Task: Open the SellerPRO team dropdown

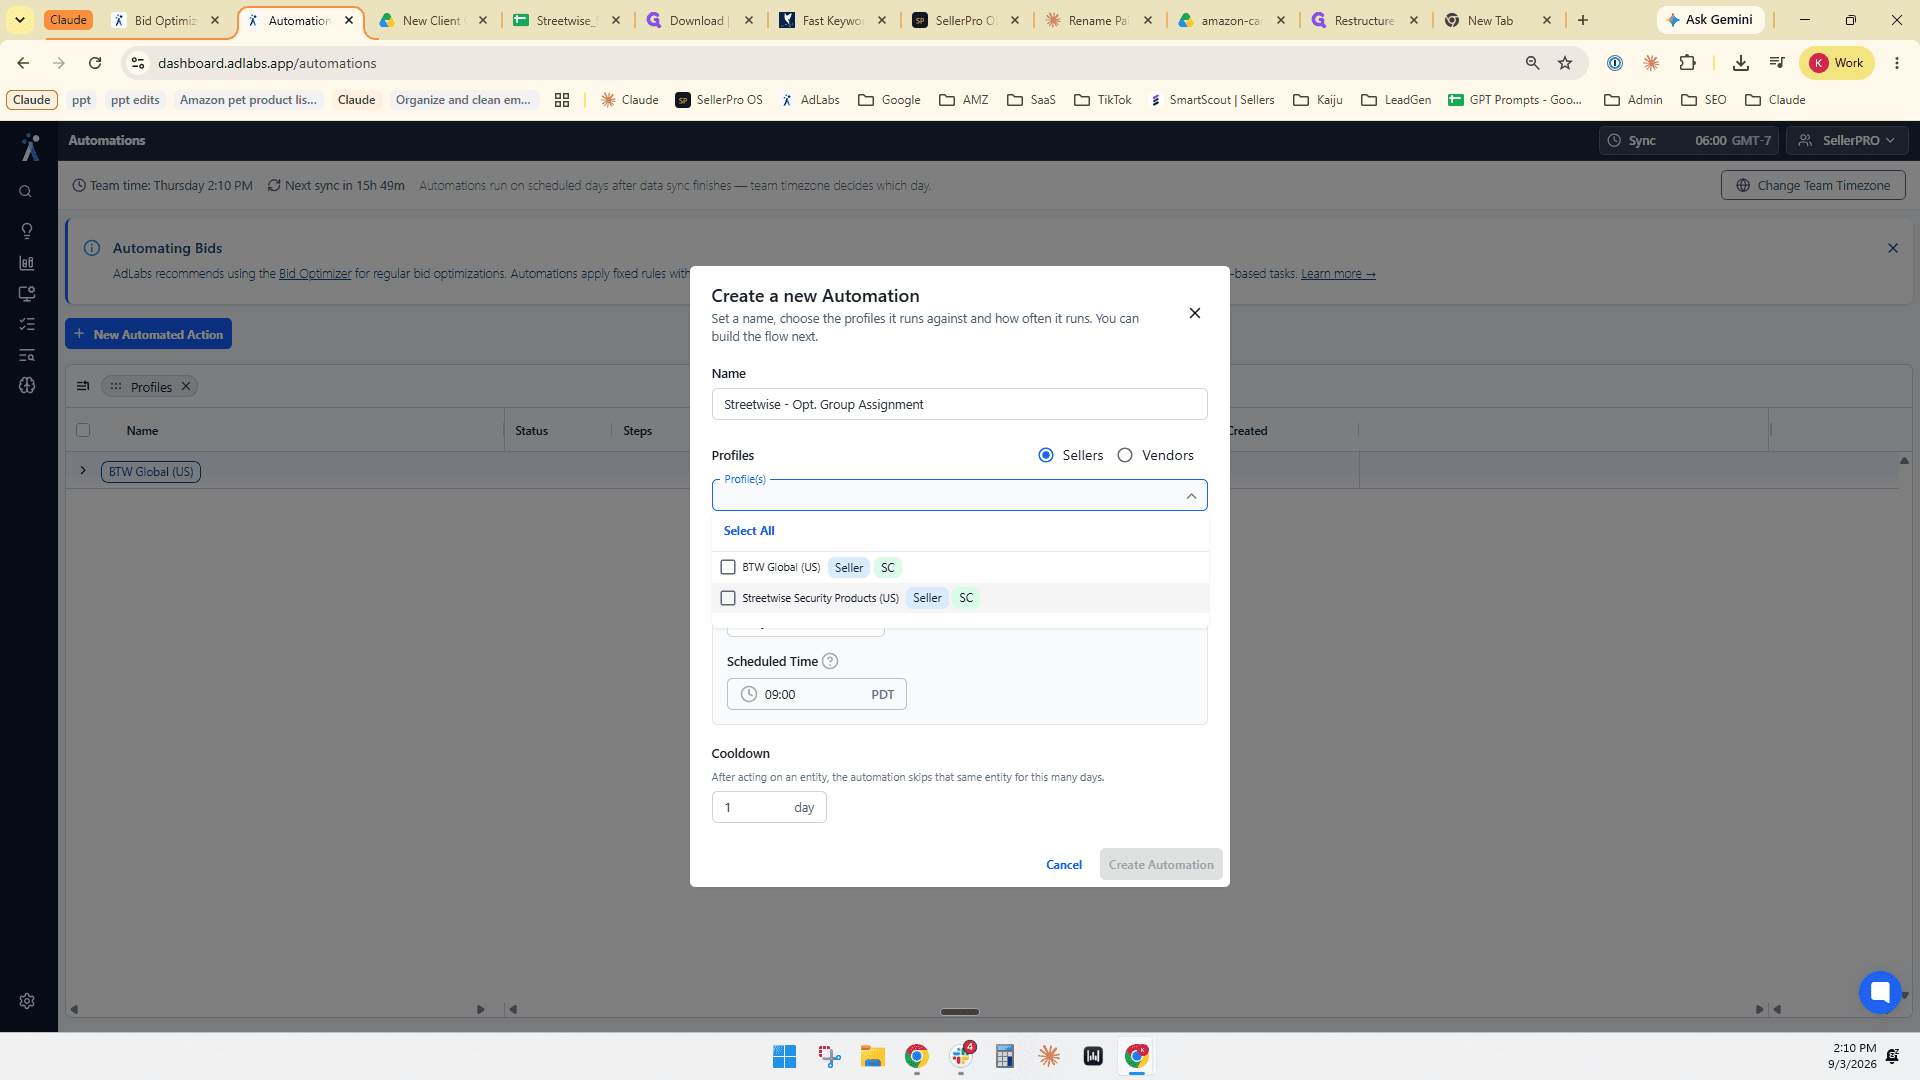Action: 1847,141
